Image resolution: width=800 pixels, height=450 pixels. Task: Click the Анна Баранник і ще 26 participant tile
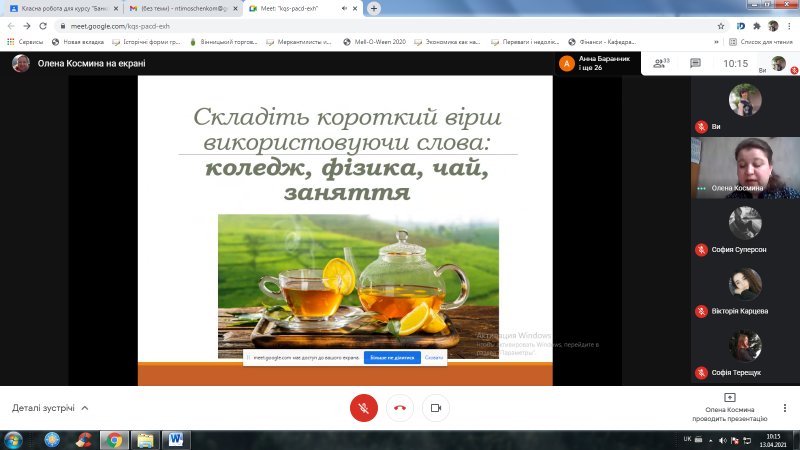click(597, 63)
